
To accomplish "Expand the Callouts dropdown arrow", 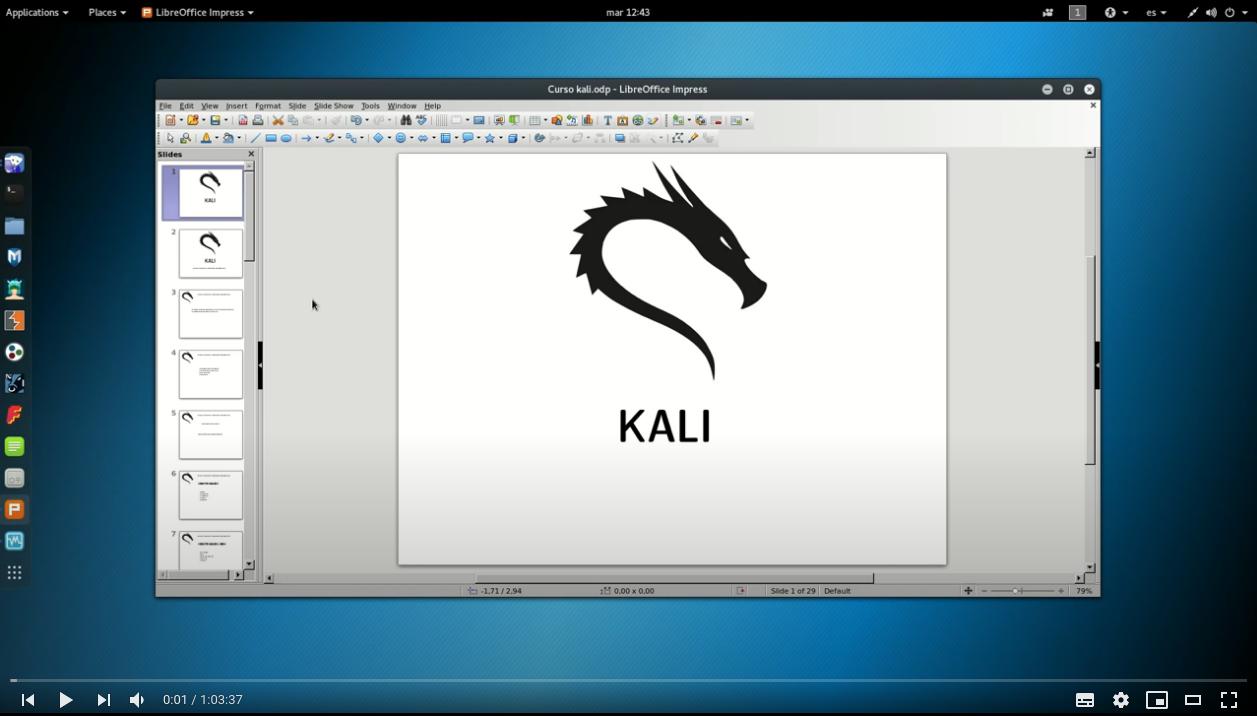I will pyautogui.click(x=479, y=138).
